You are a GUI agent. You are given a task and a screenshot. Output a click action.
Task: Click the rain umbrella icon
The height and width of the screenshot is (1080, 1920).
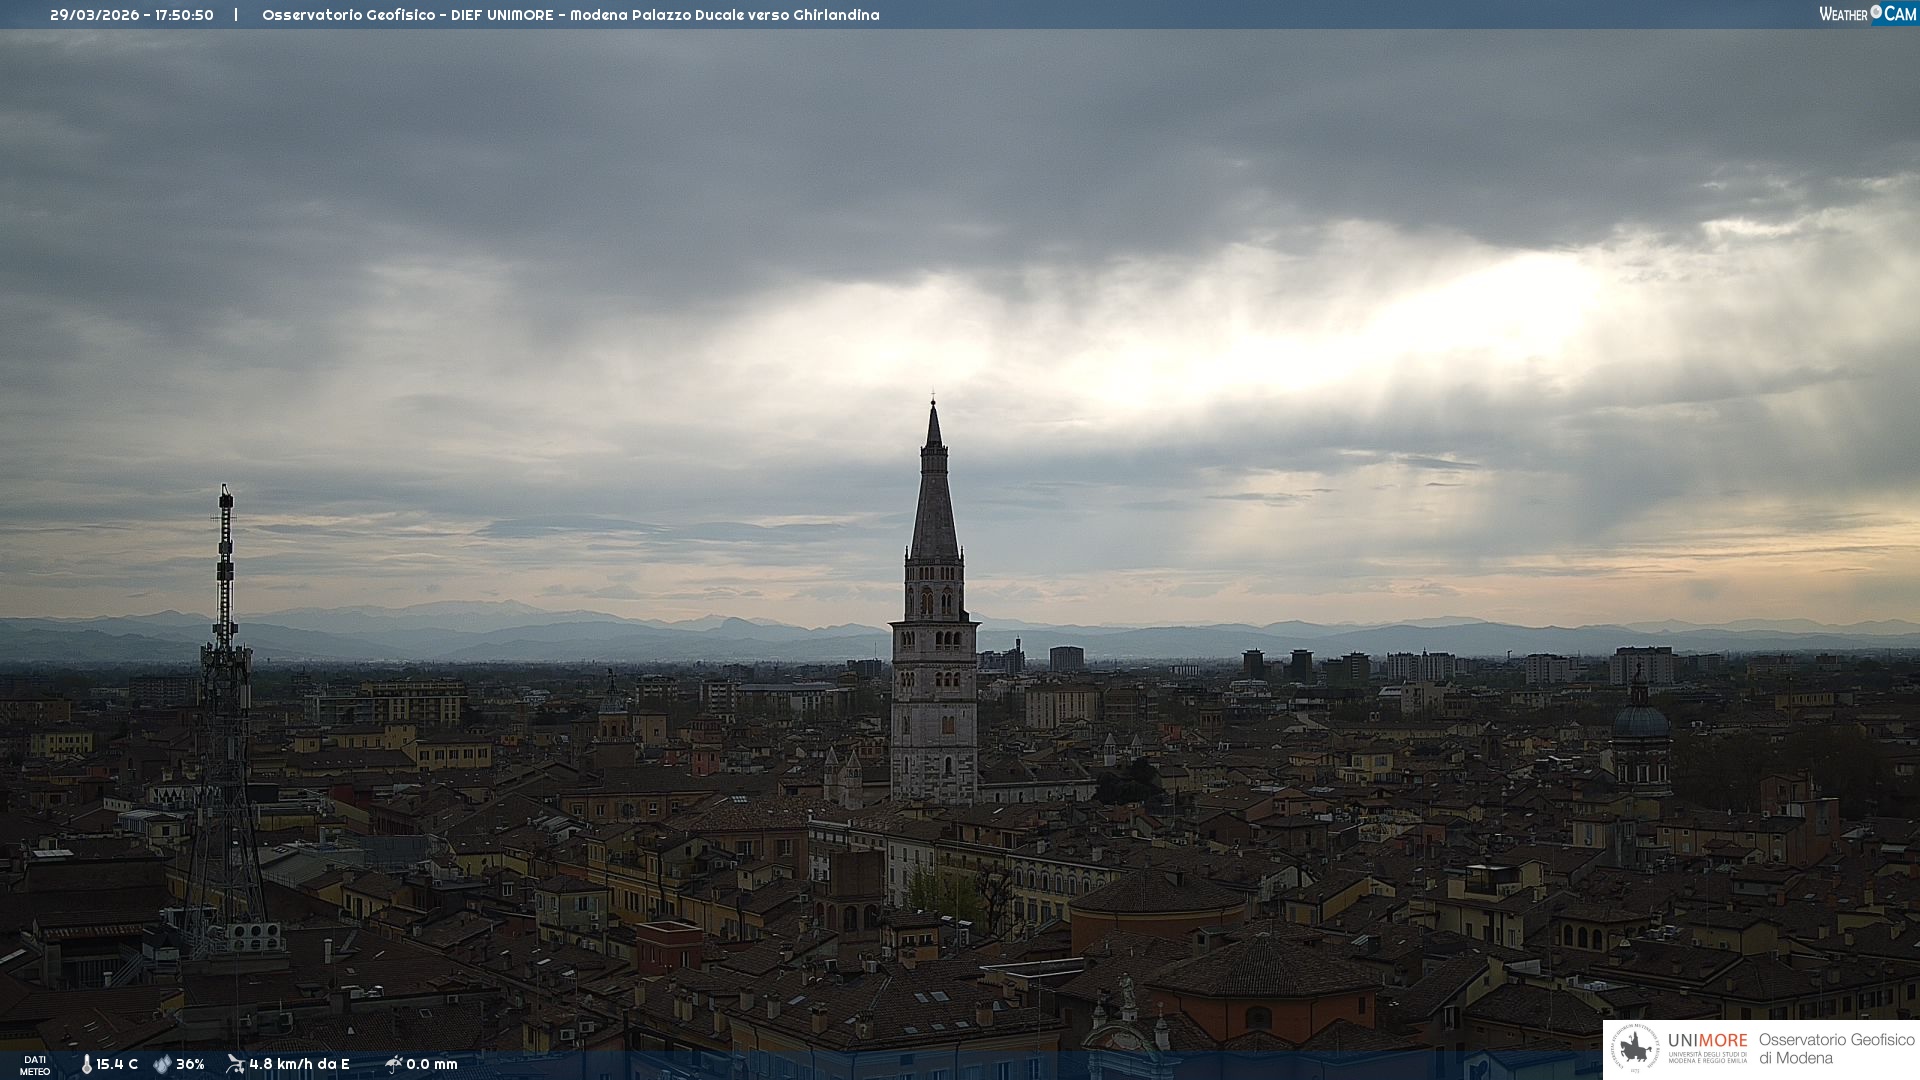(393, 1064)
